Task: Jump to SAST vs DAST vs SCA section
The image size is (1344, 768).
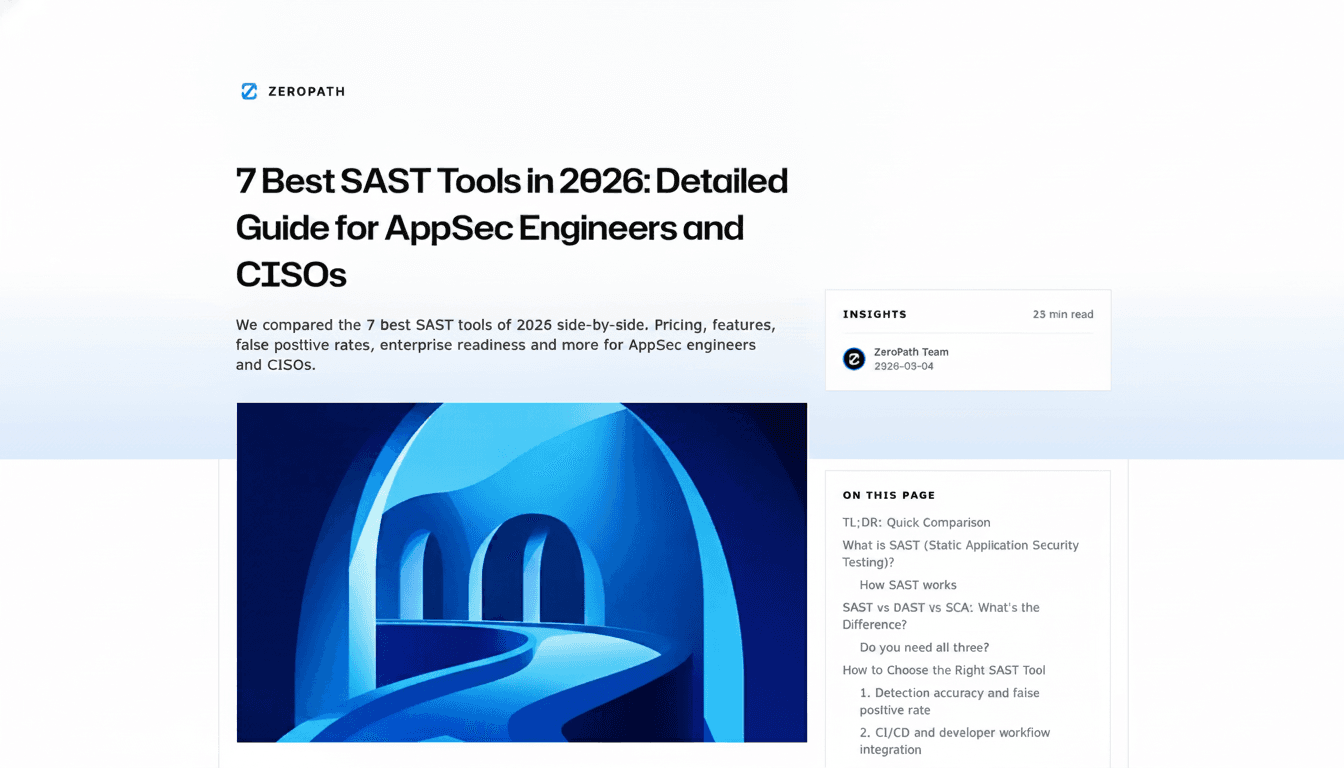Action: pos(941,616)
